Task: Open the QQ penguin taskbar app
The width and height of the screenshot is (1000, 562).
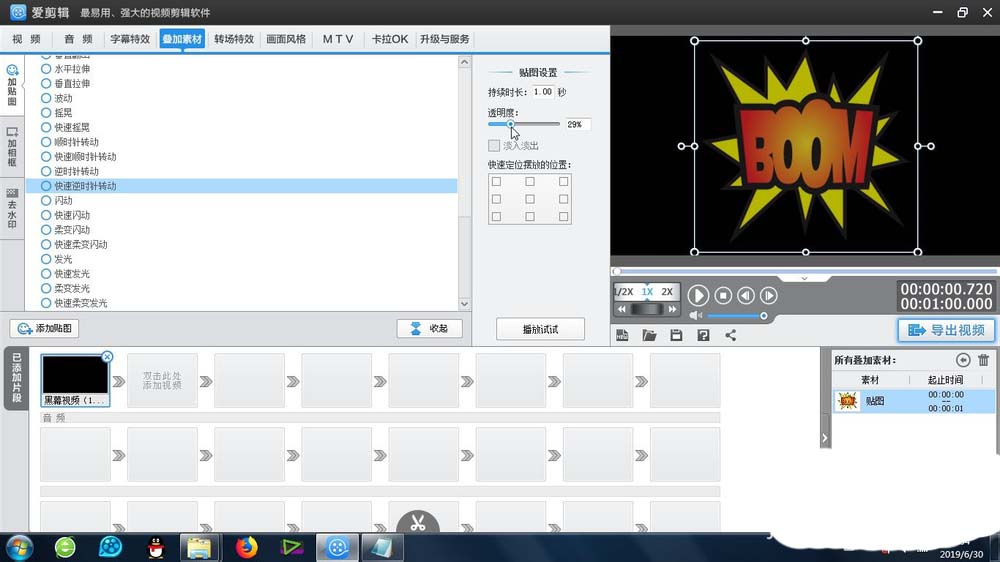Action: [x=156, y=547]
